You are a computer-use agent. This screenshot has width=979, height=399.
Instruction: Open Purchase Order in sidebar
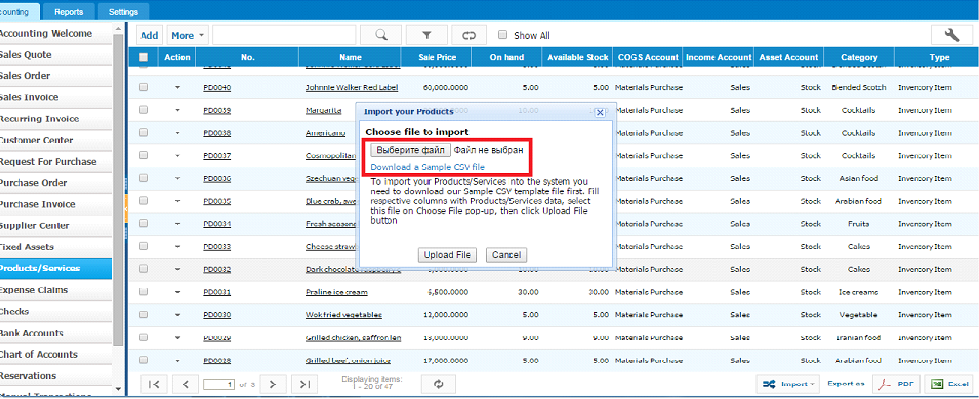[56, 182]
